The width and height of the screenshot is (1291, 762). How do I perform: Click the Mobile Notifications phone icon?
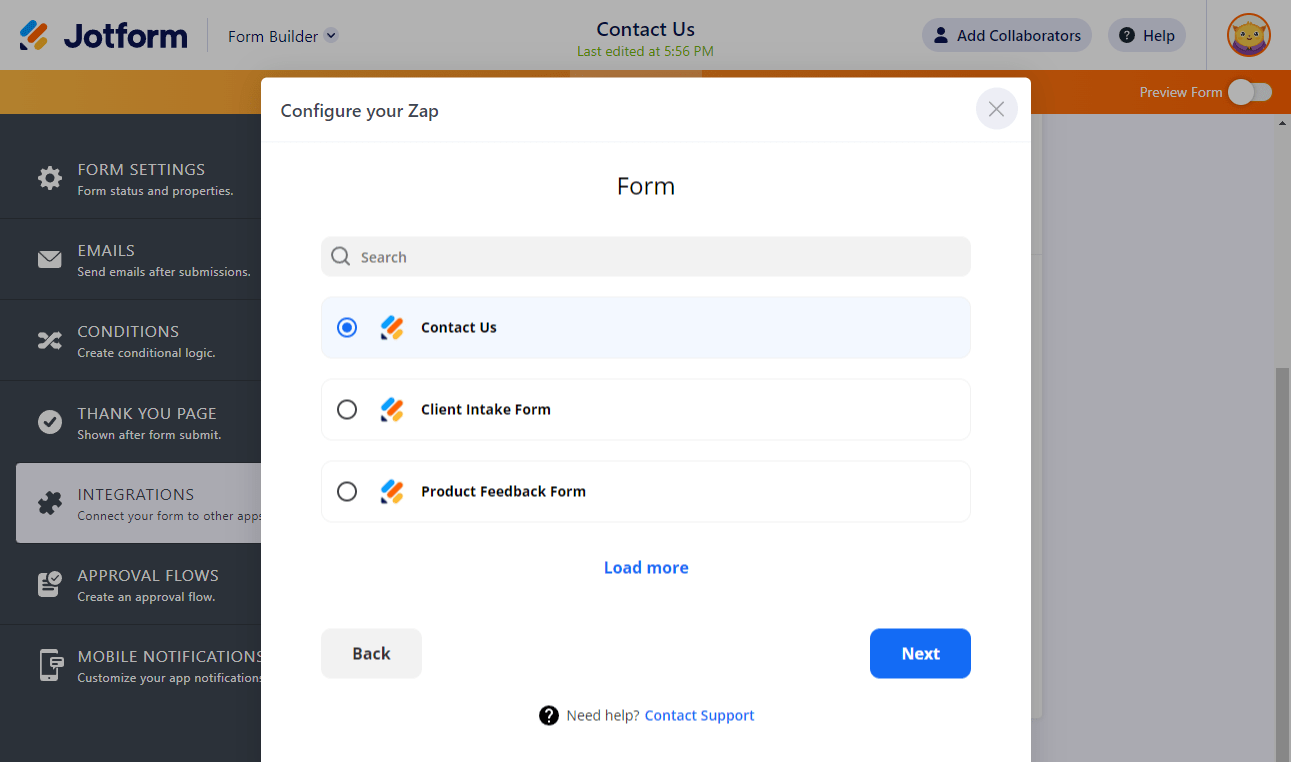[50, 665]
